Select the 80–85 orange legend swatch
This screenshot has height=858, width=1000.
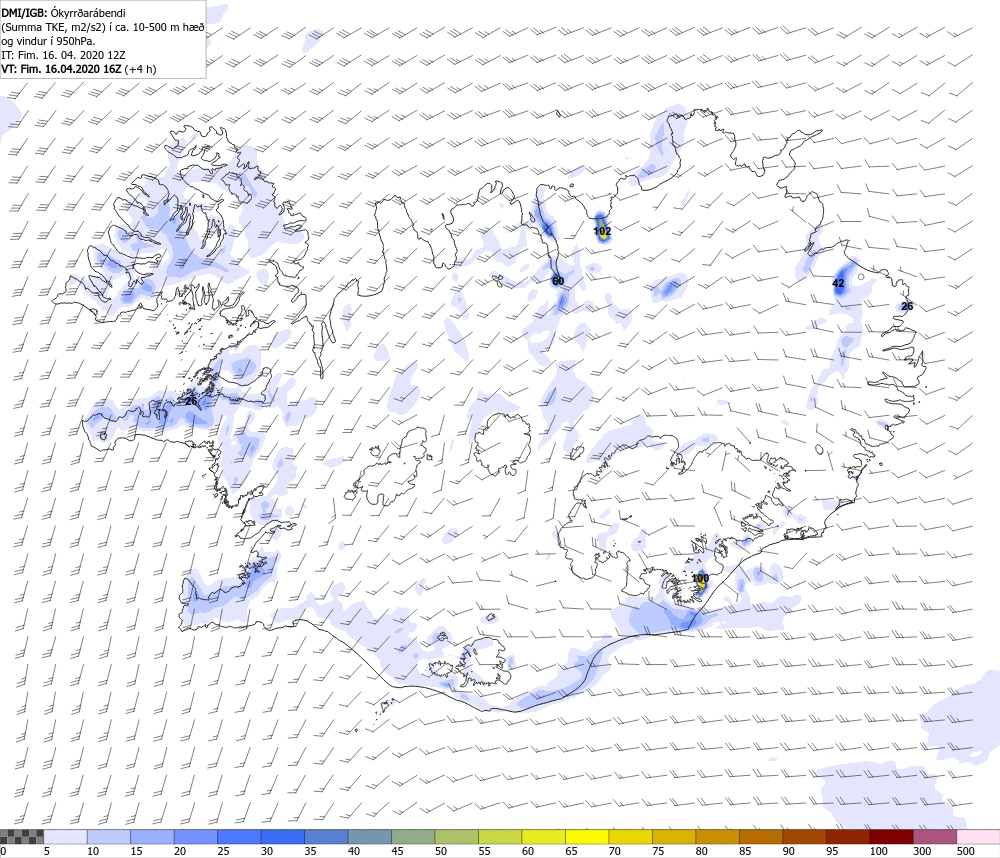[717, 837]
